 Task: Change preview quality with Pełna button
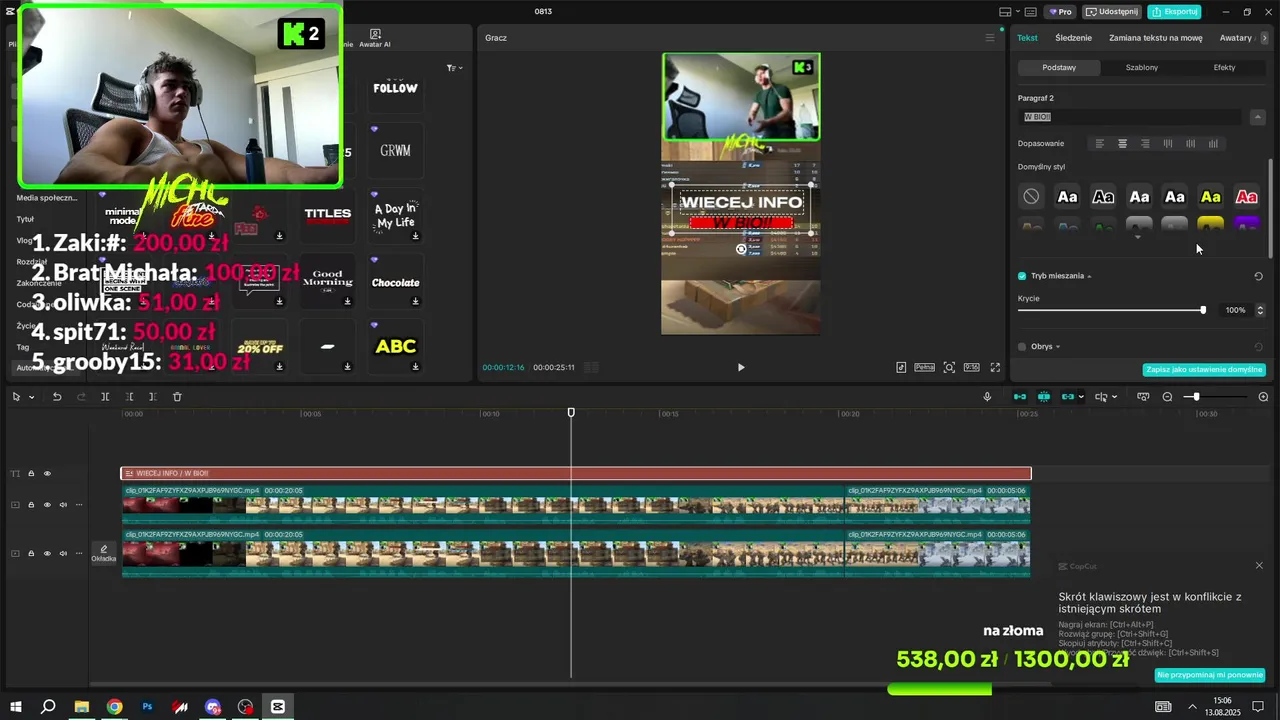(x=924, y=367)
